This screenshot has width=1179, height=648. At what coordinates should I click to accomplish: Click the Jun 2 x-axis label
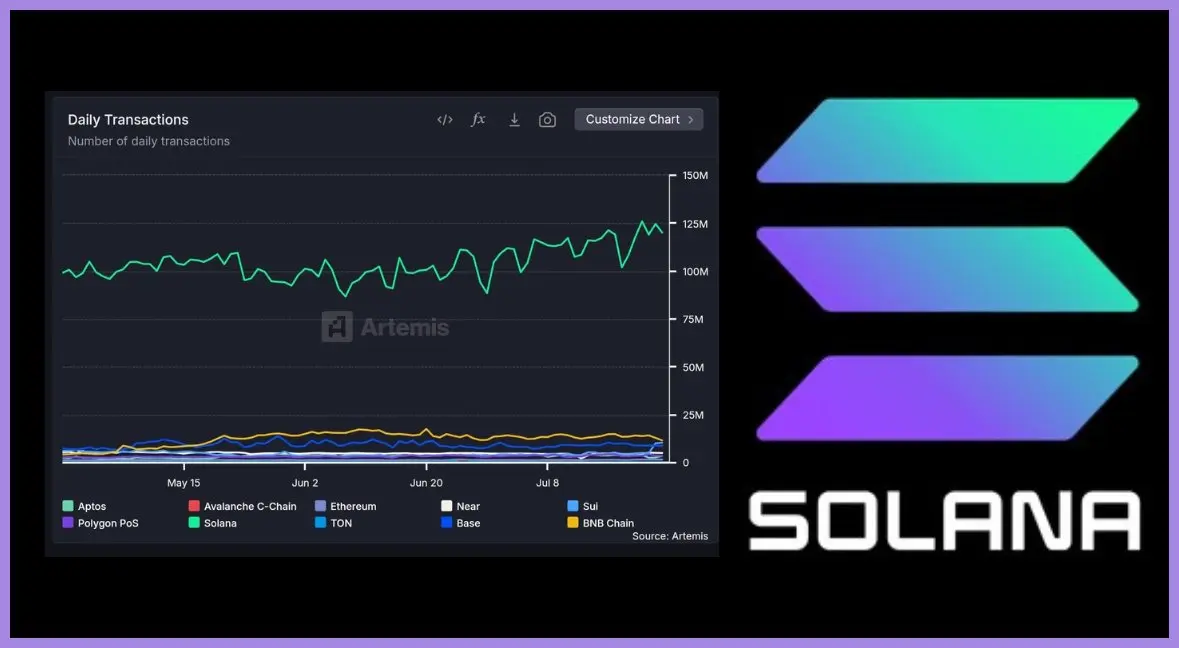click(x=305, y=483)
